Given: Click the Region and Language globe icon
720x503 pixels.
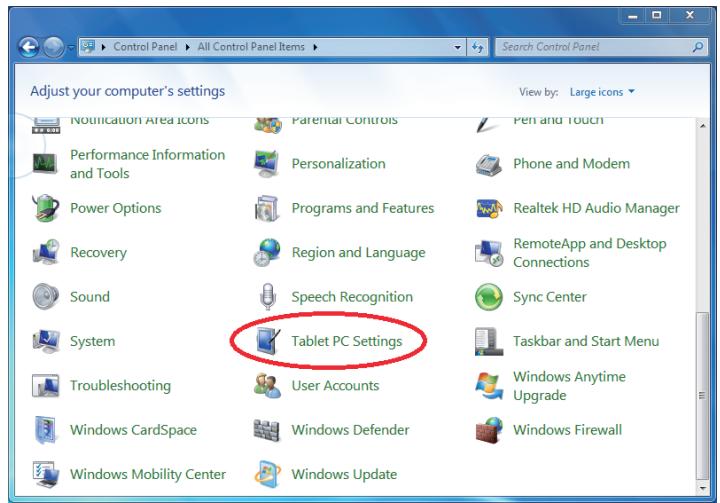Looking at the screenshot, I should tap(267, 252).
